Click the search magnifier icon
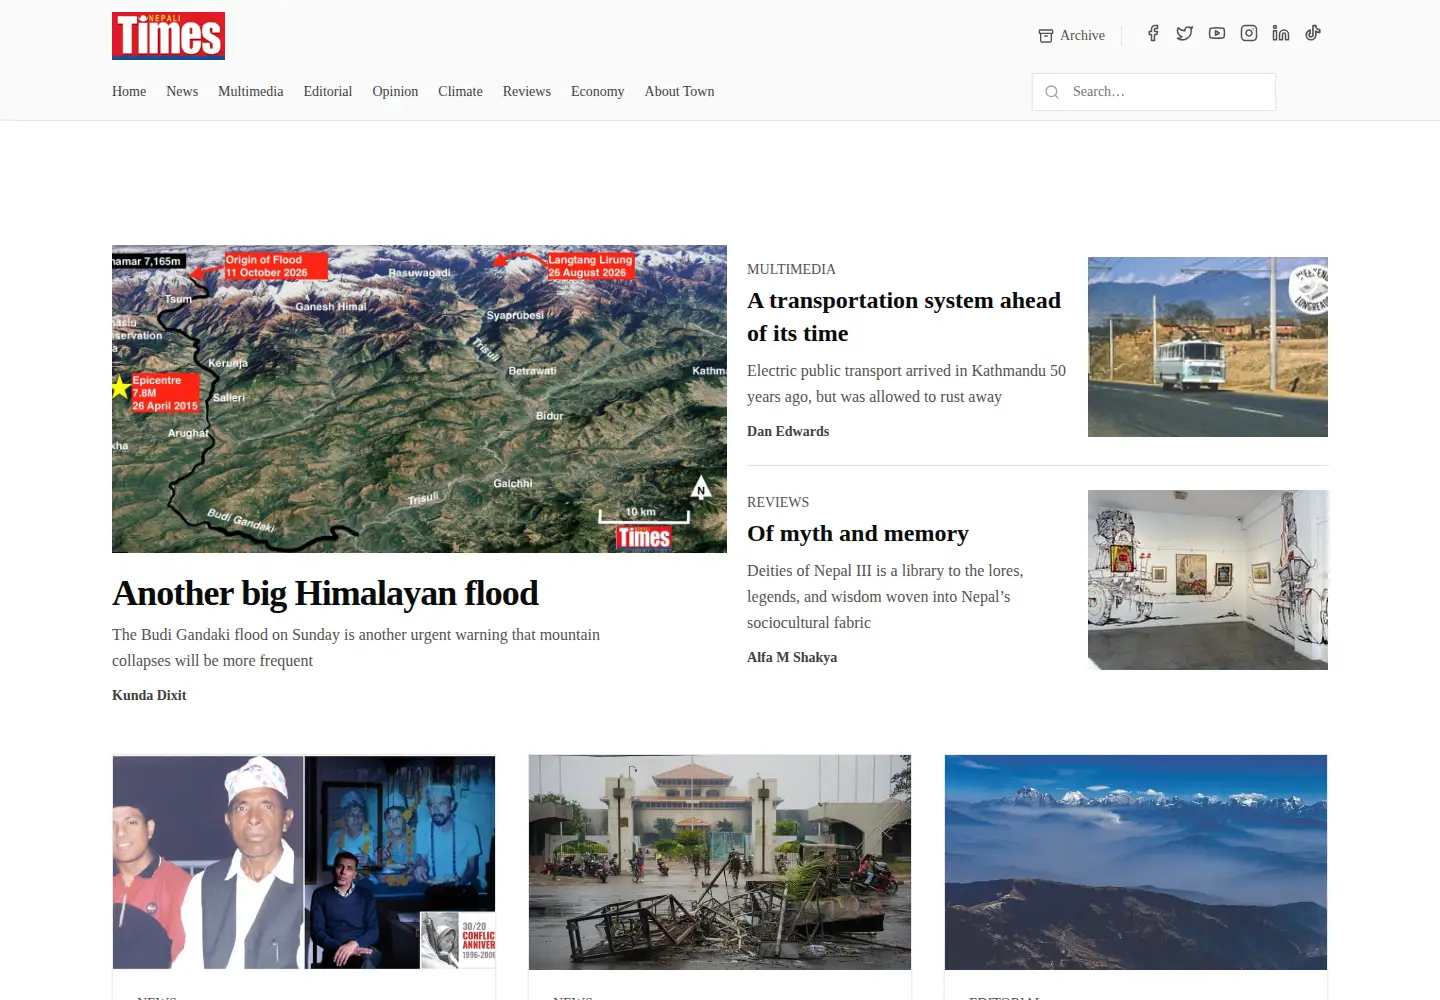Viewport: 1440px width, 1000px height. coord(1052,92)
